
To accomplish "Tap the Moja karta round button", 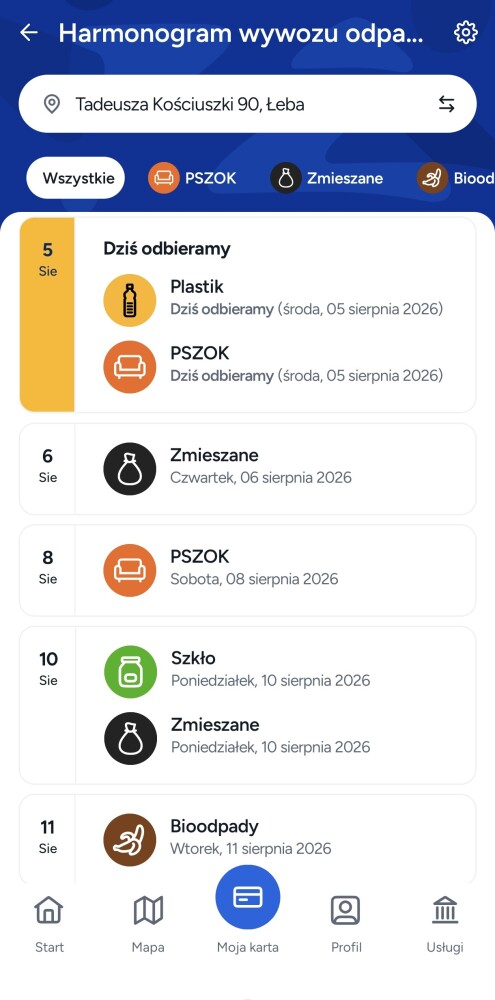I will coord(248,897).
